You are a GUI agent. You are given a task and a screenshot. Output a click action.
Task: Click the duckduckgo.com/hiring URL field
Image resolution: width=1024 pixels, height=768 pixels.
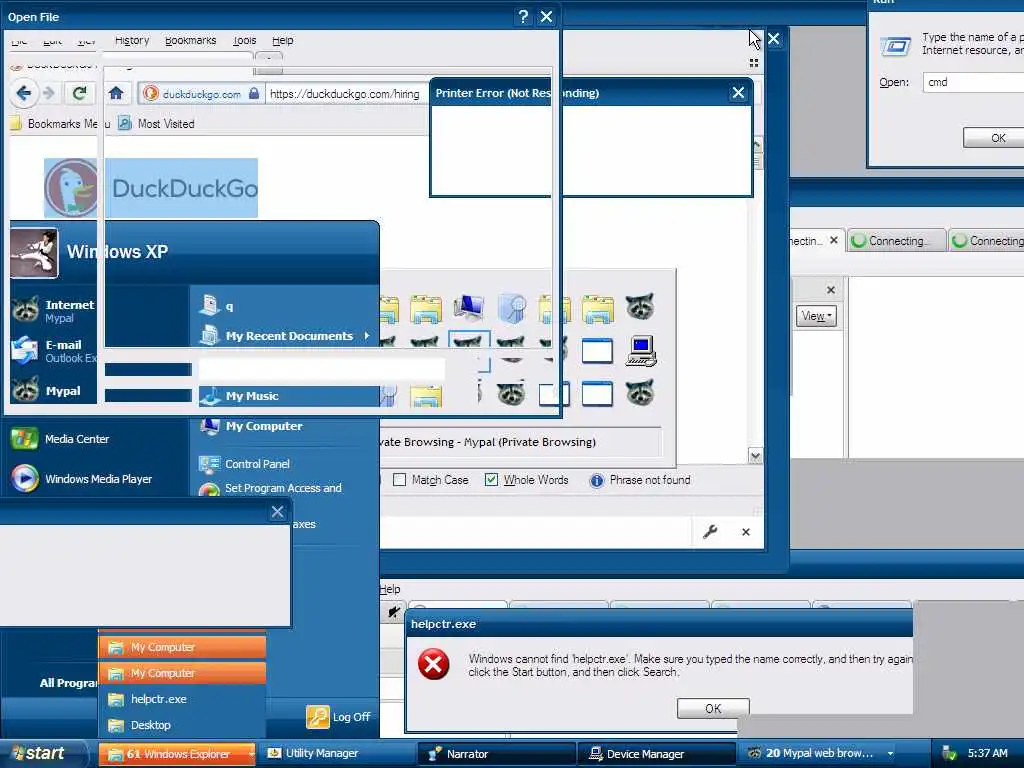tap(345, 93)
